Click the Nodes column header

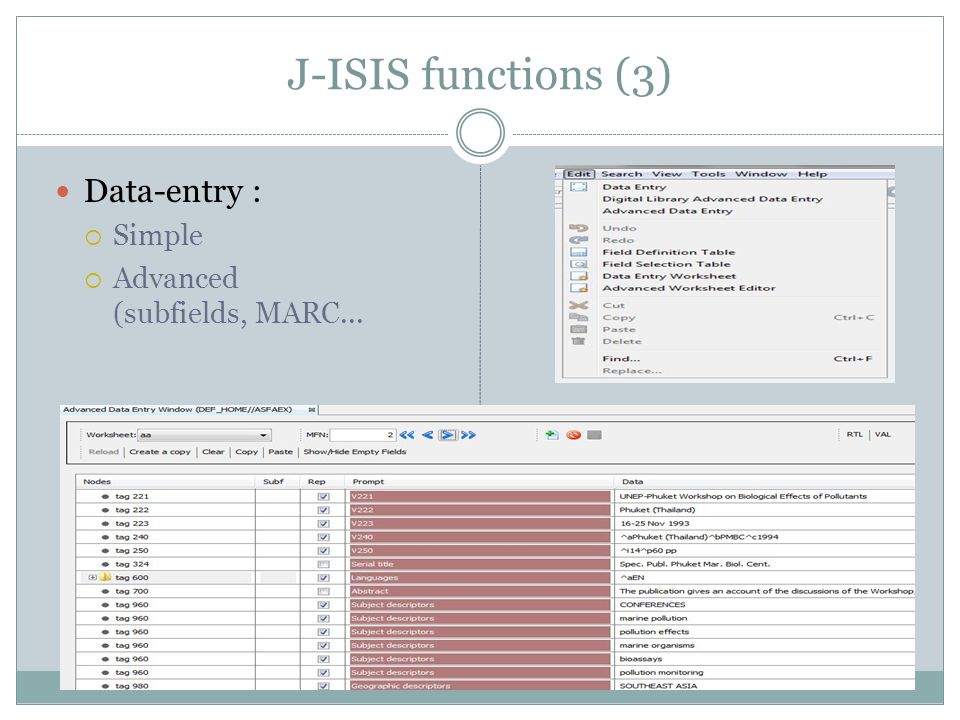tap(165, 482)
